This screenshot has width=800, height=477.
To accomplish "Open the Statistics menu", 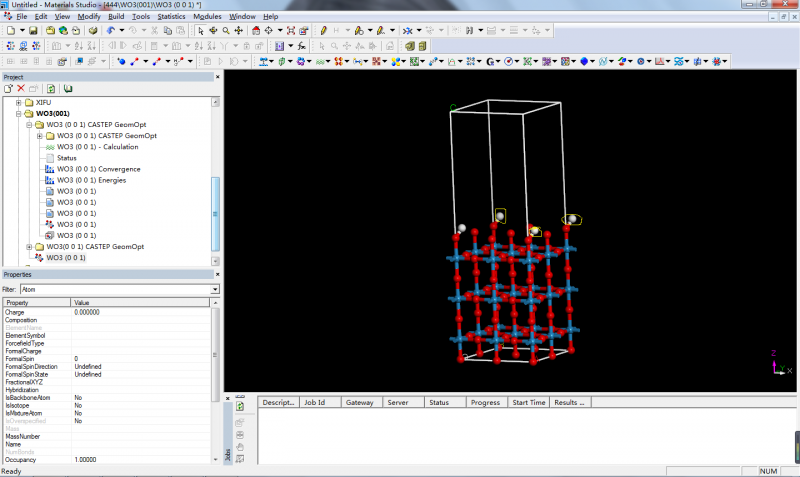I will [171, 17].
